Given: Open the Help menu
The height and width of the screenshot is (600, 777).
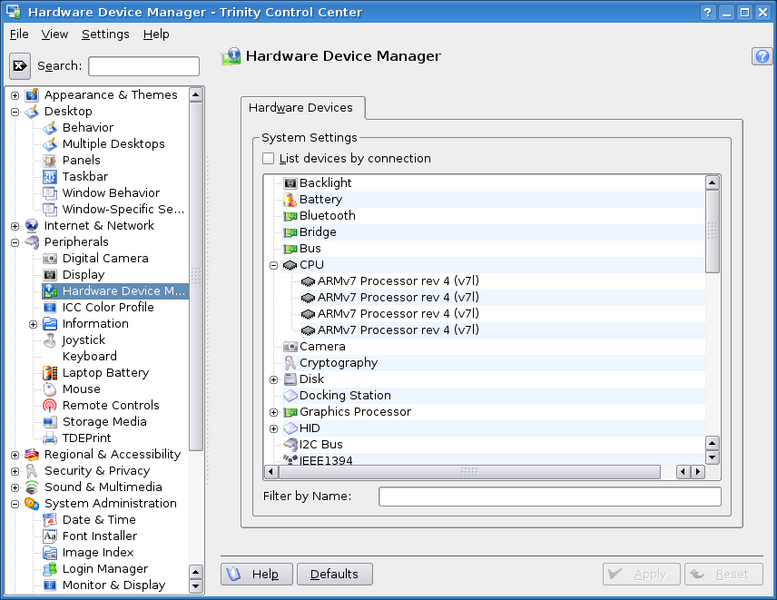Looking at the screenshot, I should click(x=156, y=34).
